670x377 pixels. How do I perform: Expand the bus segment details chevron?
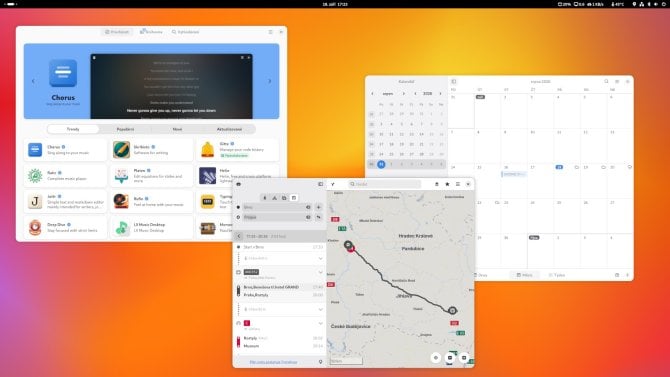click(320, 272)
